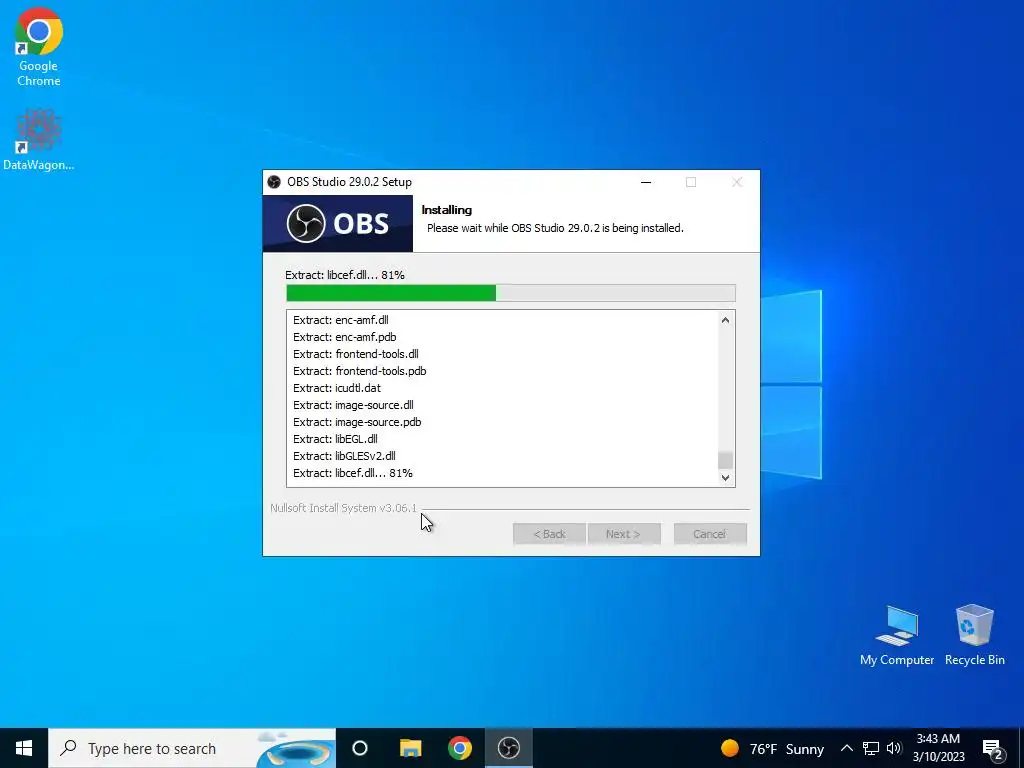Image resolution: width=1024 pixels, height=768 pixels.
Task: Click the < Back button in setup
Action: (549, 534)
